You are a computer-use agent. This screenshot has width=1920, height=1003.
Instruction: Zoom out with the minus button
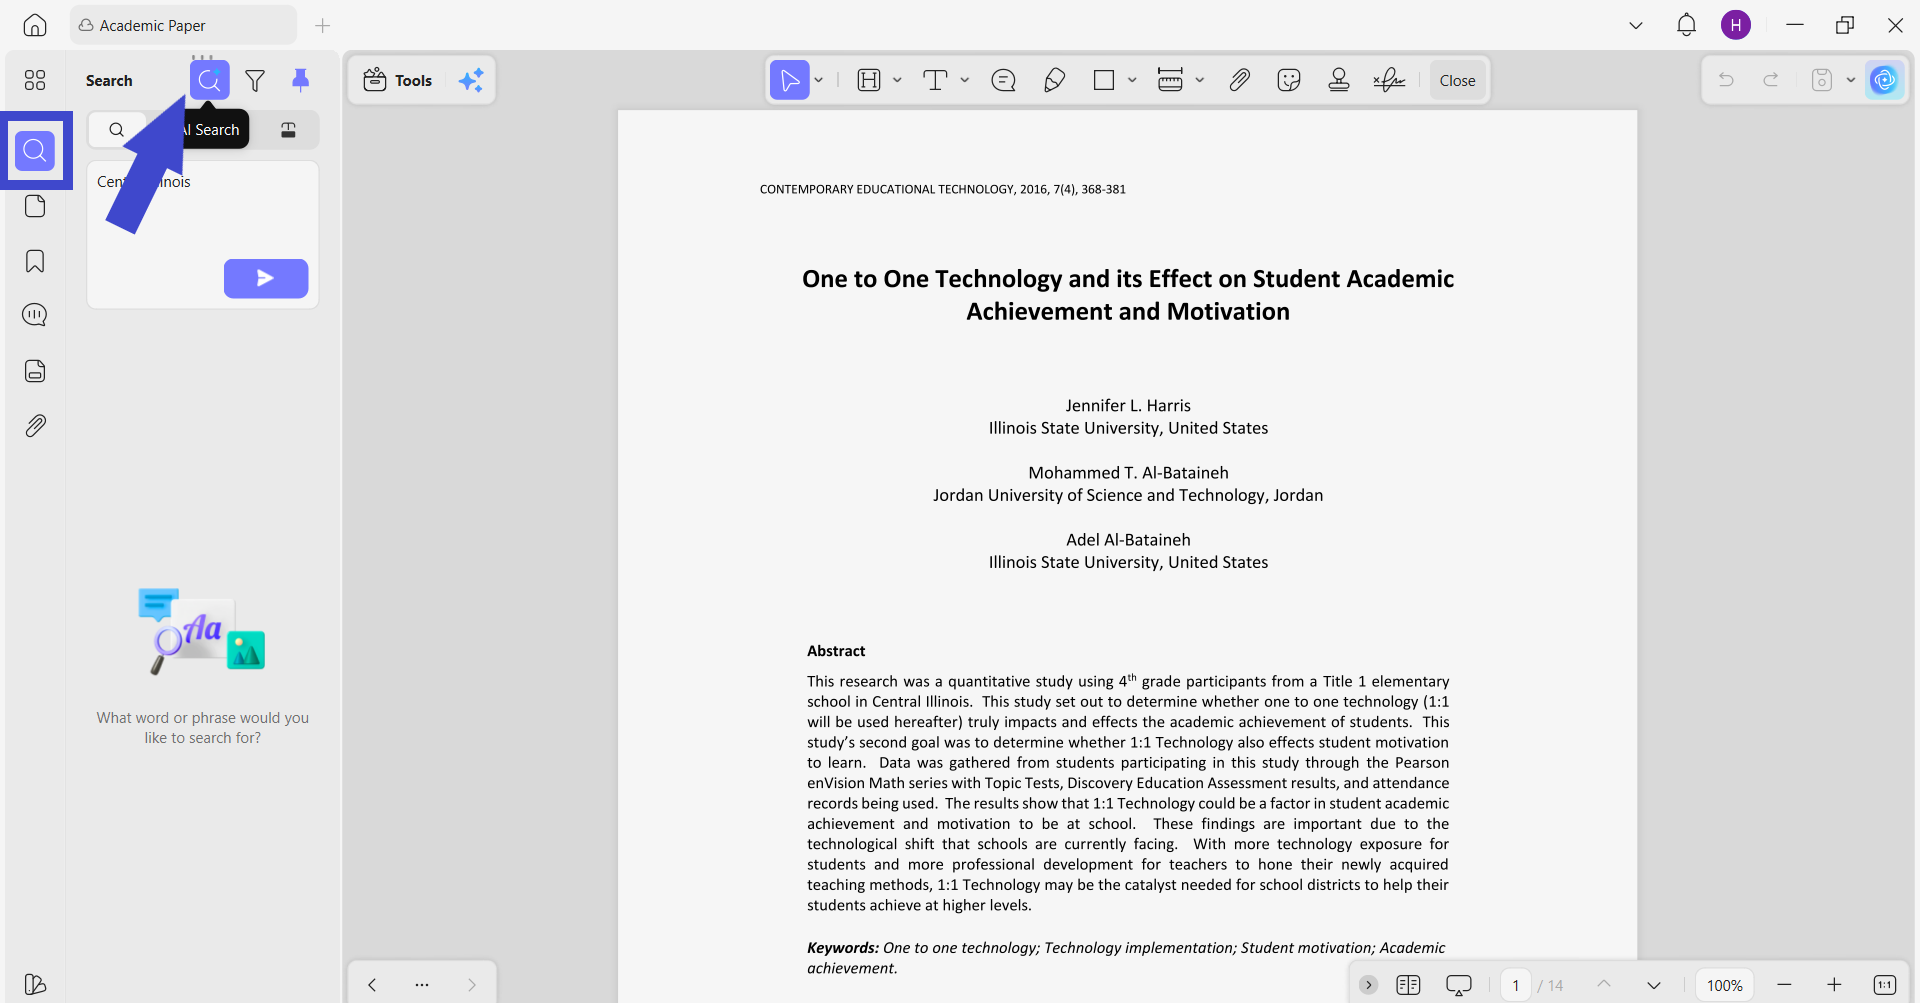pyautogui.click(x=1784, y=985)
